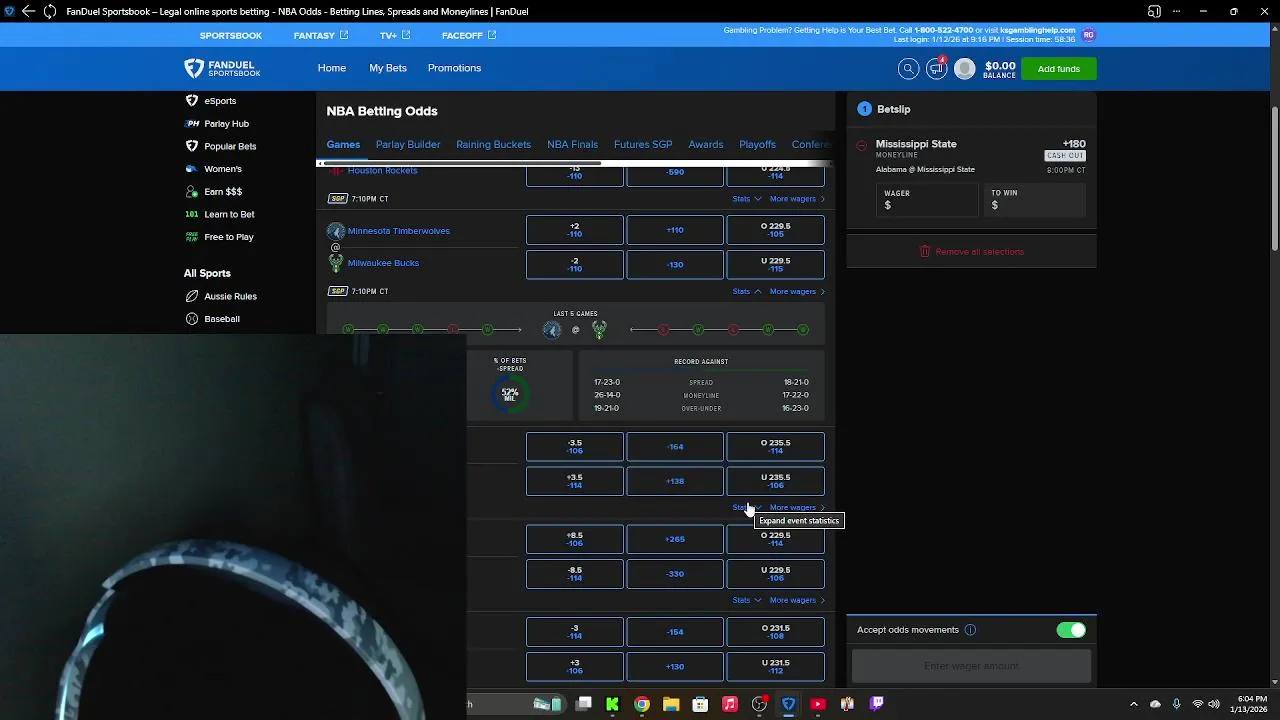This screenshot has height=720, width=1280.
Task: Switch to the NBA Finals tab
Action: pos(572,144)
